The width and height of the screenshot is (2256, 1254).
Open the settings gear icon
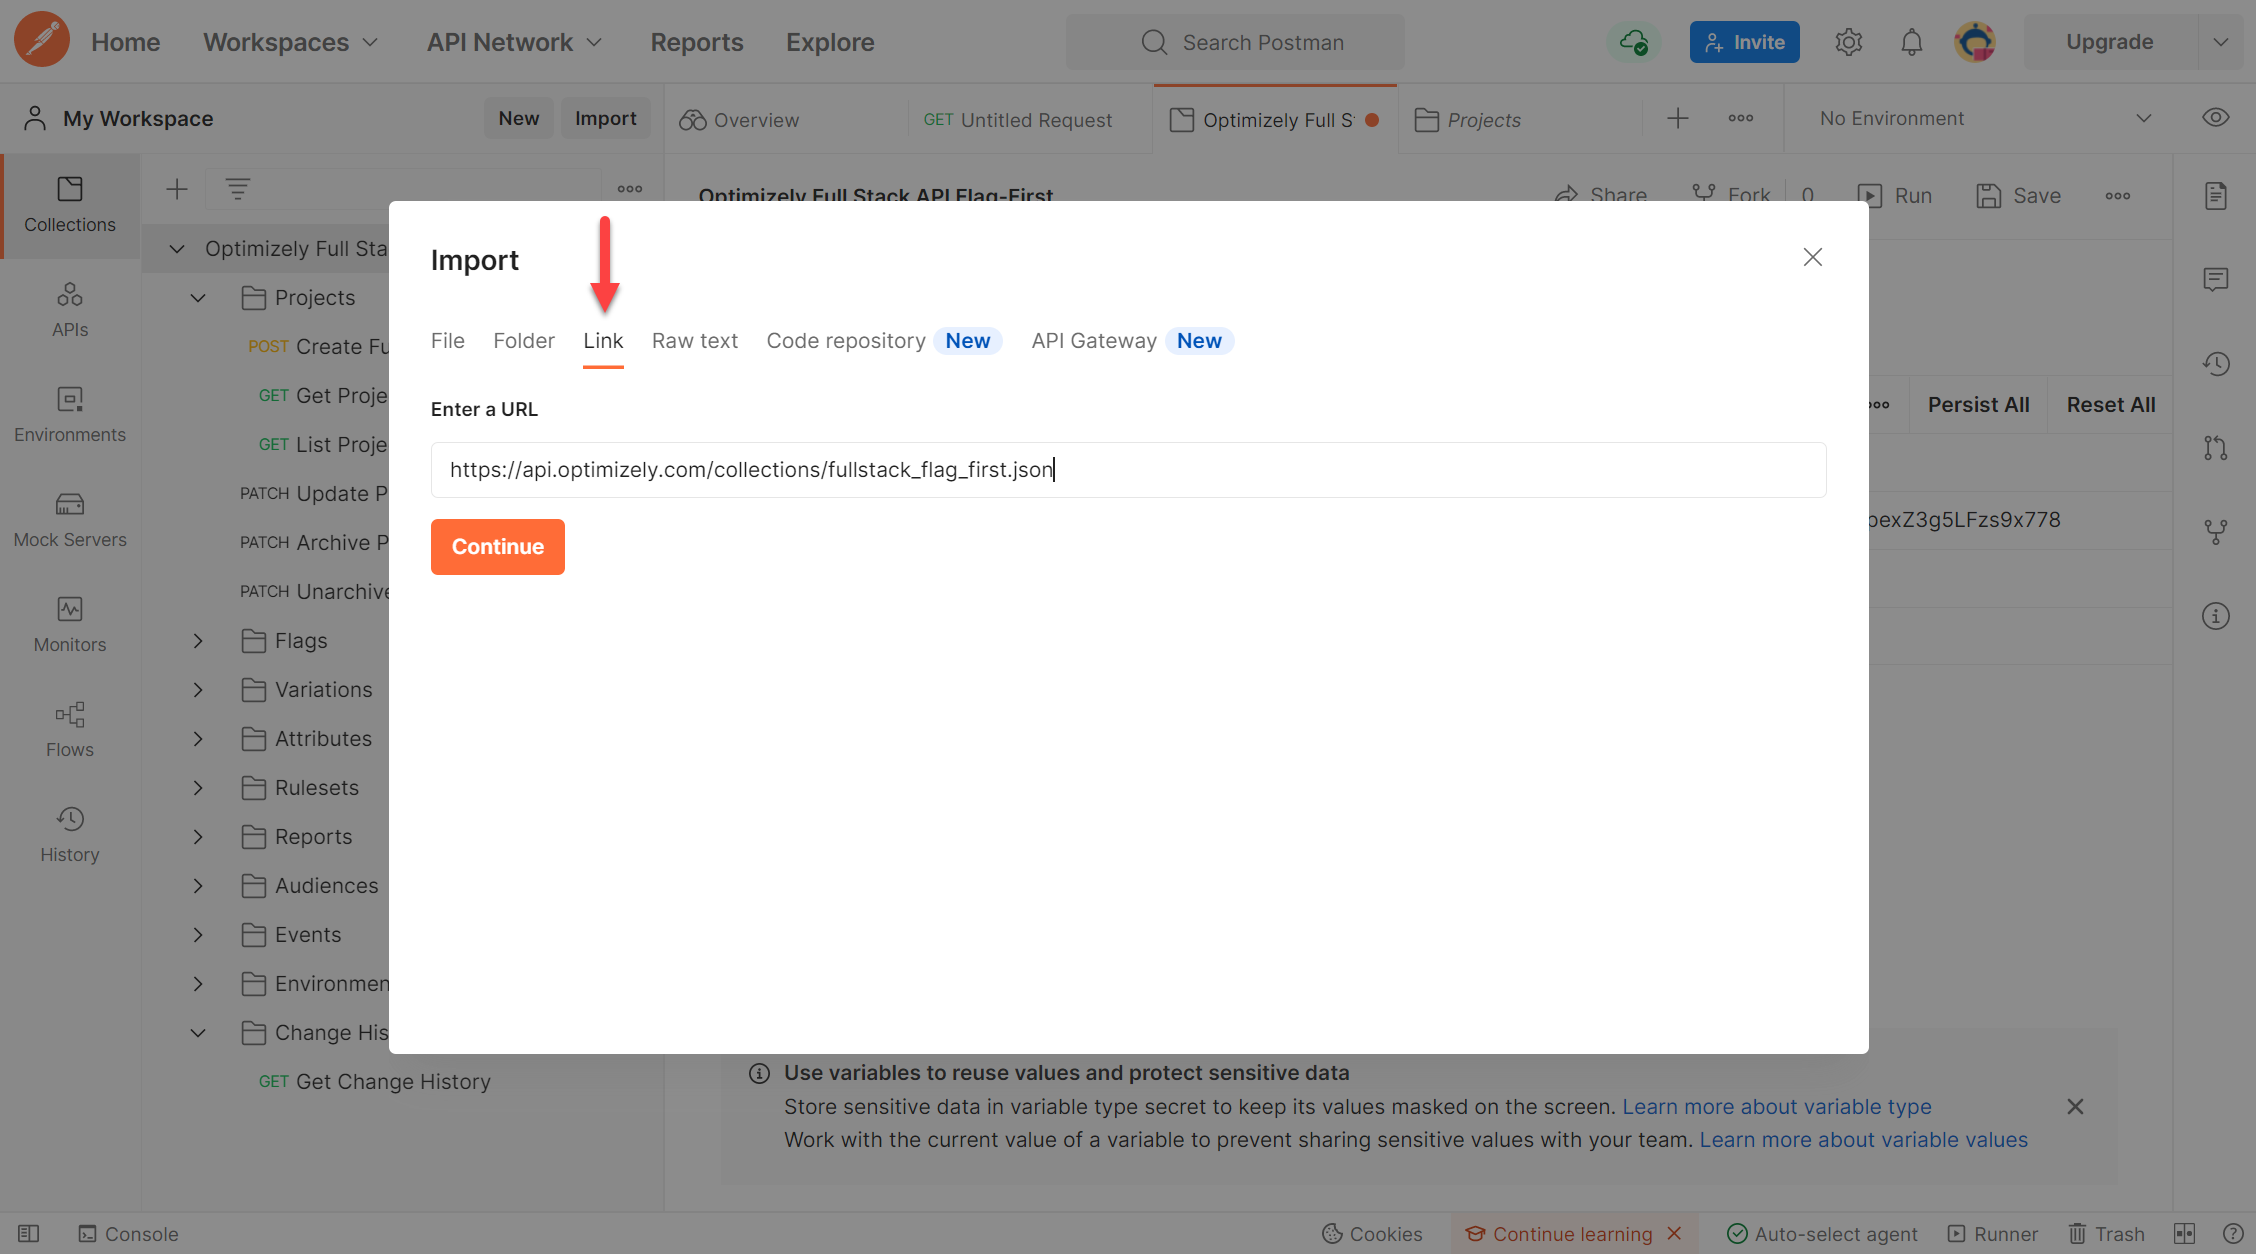(x=1848, y=42)
